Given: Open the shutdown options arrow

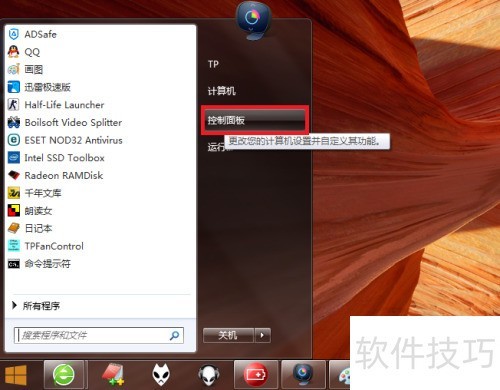Looking at the screenshot, I should 262,335.
